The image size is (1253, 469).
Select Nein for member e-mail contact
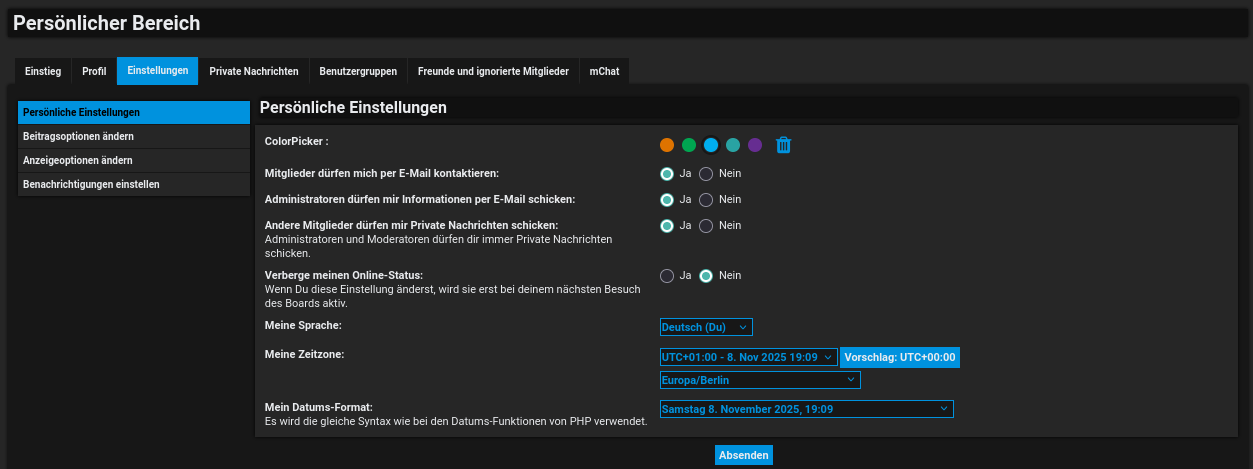pyautogui.click(x=706, y=174)
